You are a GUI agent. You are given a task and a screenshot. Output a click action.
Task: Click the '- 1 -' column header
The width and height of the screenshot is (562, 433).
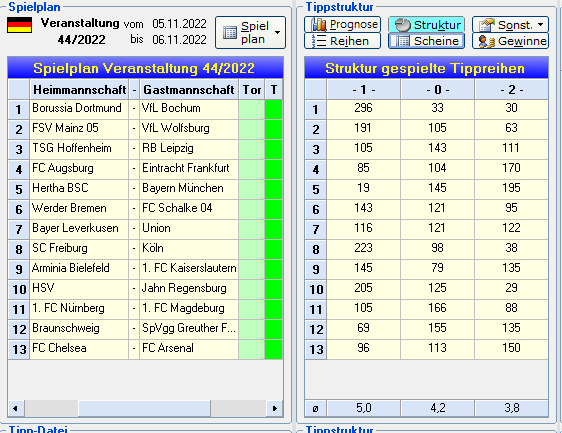click(363, 89)
